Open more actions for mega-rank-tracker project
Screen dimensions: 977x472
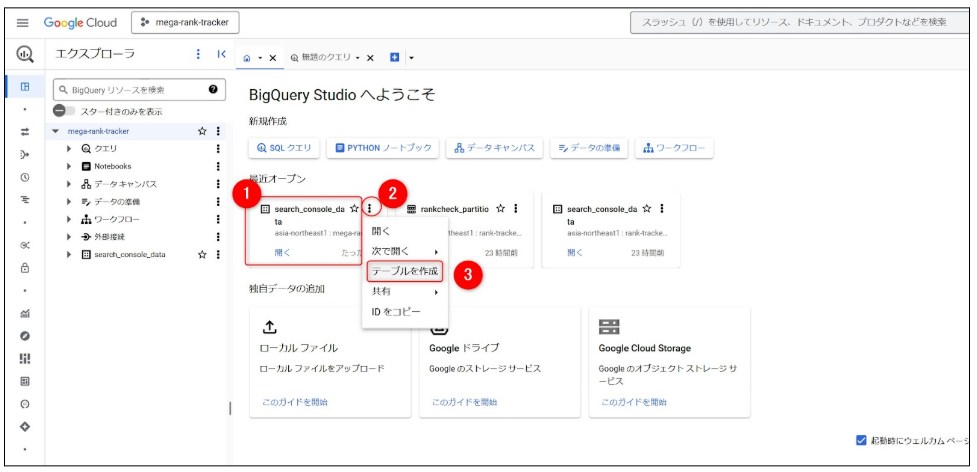click(218, 131)
